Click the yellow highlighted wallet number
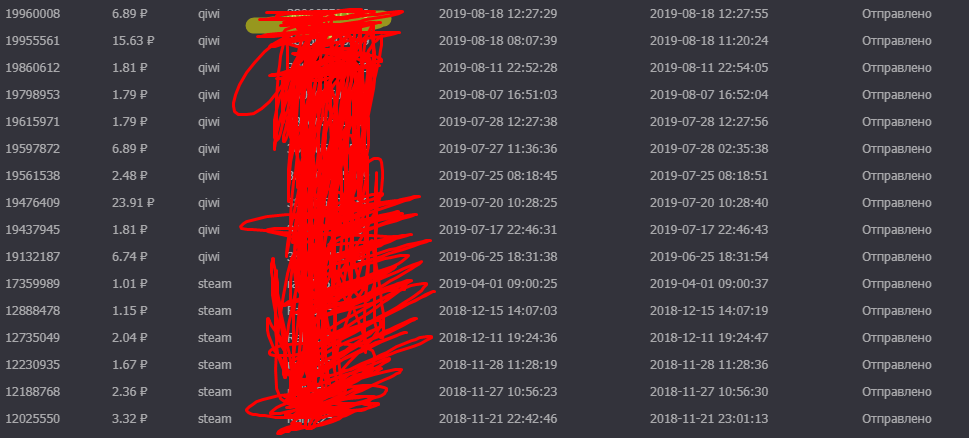This screenshot has width=969, height=438. tap(319, 23)
